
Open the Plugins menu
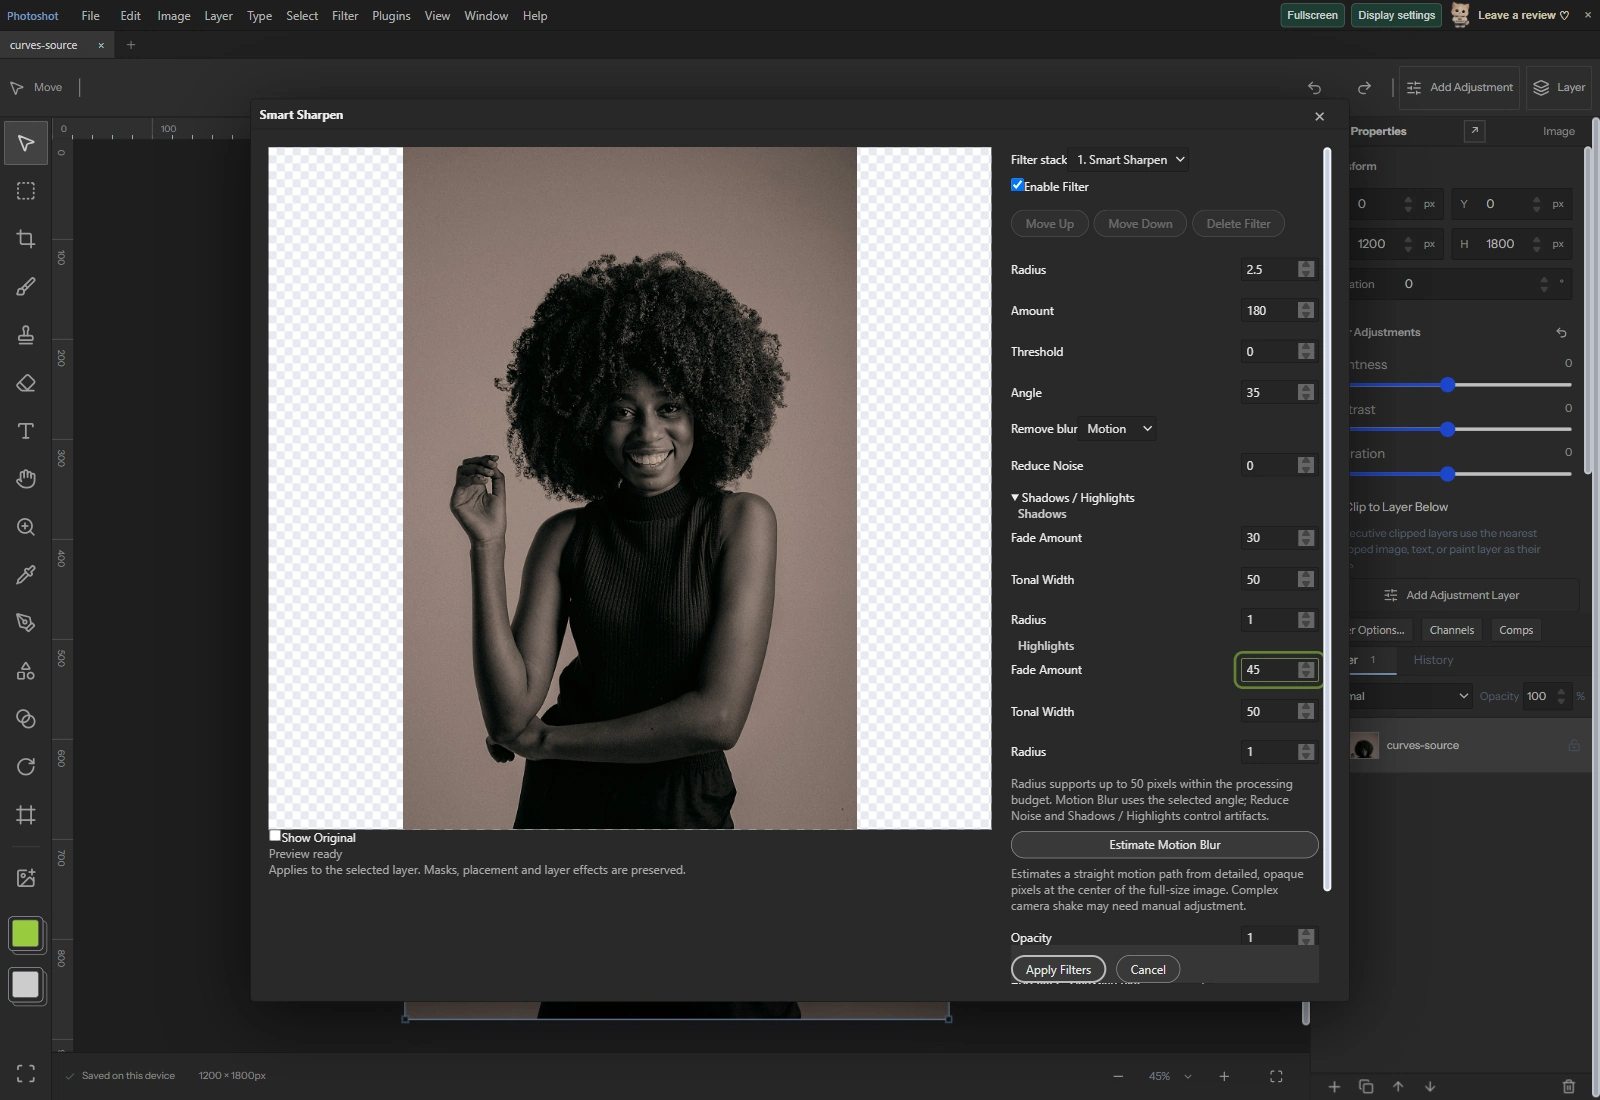(391, 16)
